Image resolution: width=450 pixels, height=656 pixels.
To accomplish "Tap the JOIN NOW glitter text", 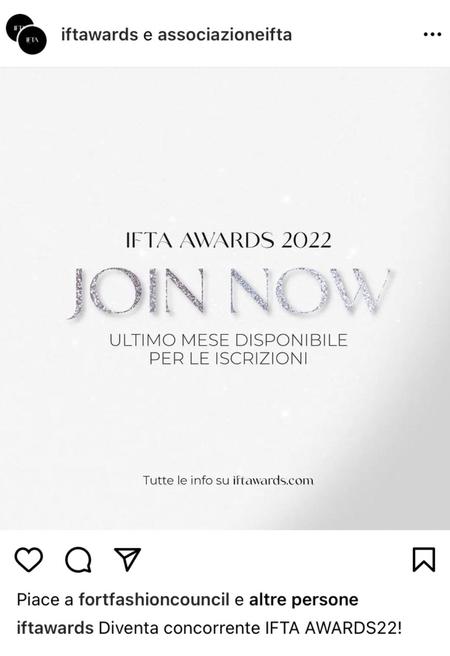I will tap(228, 293).
